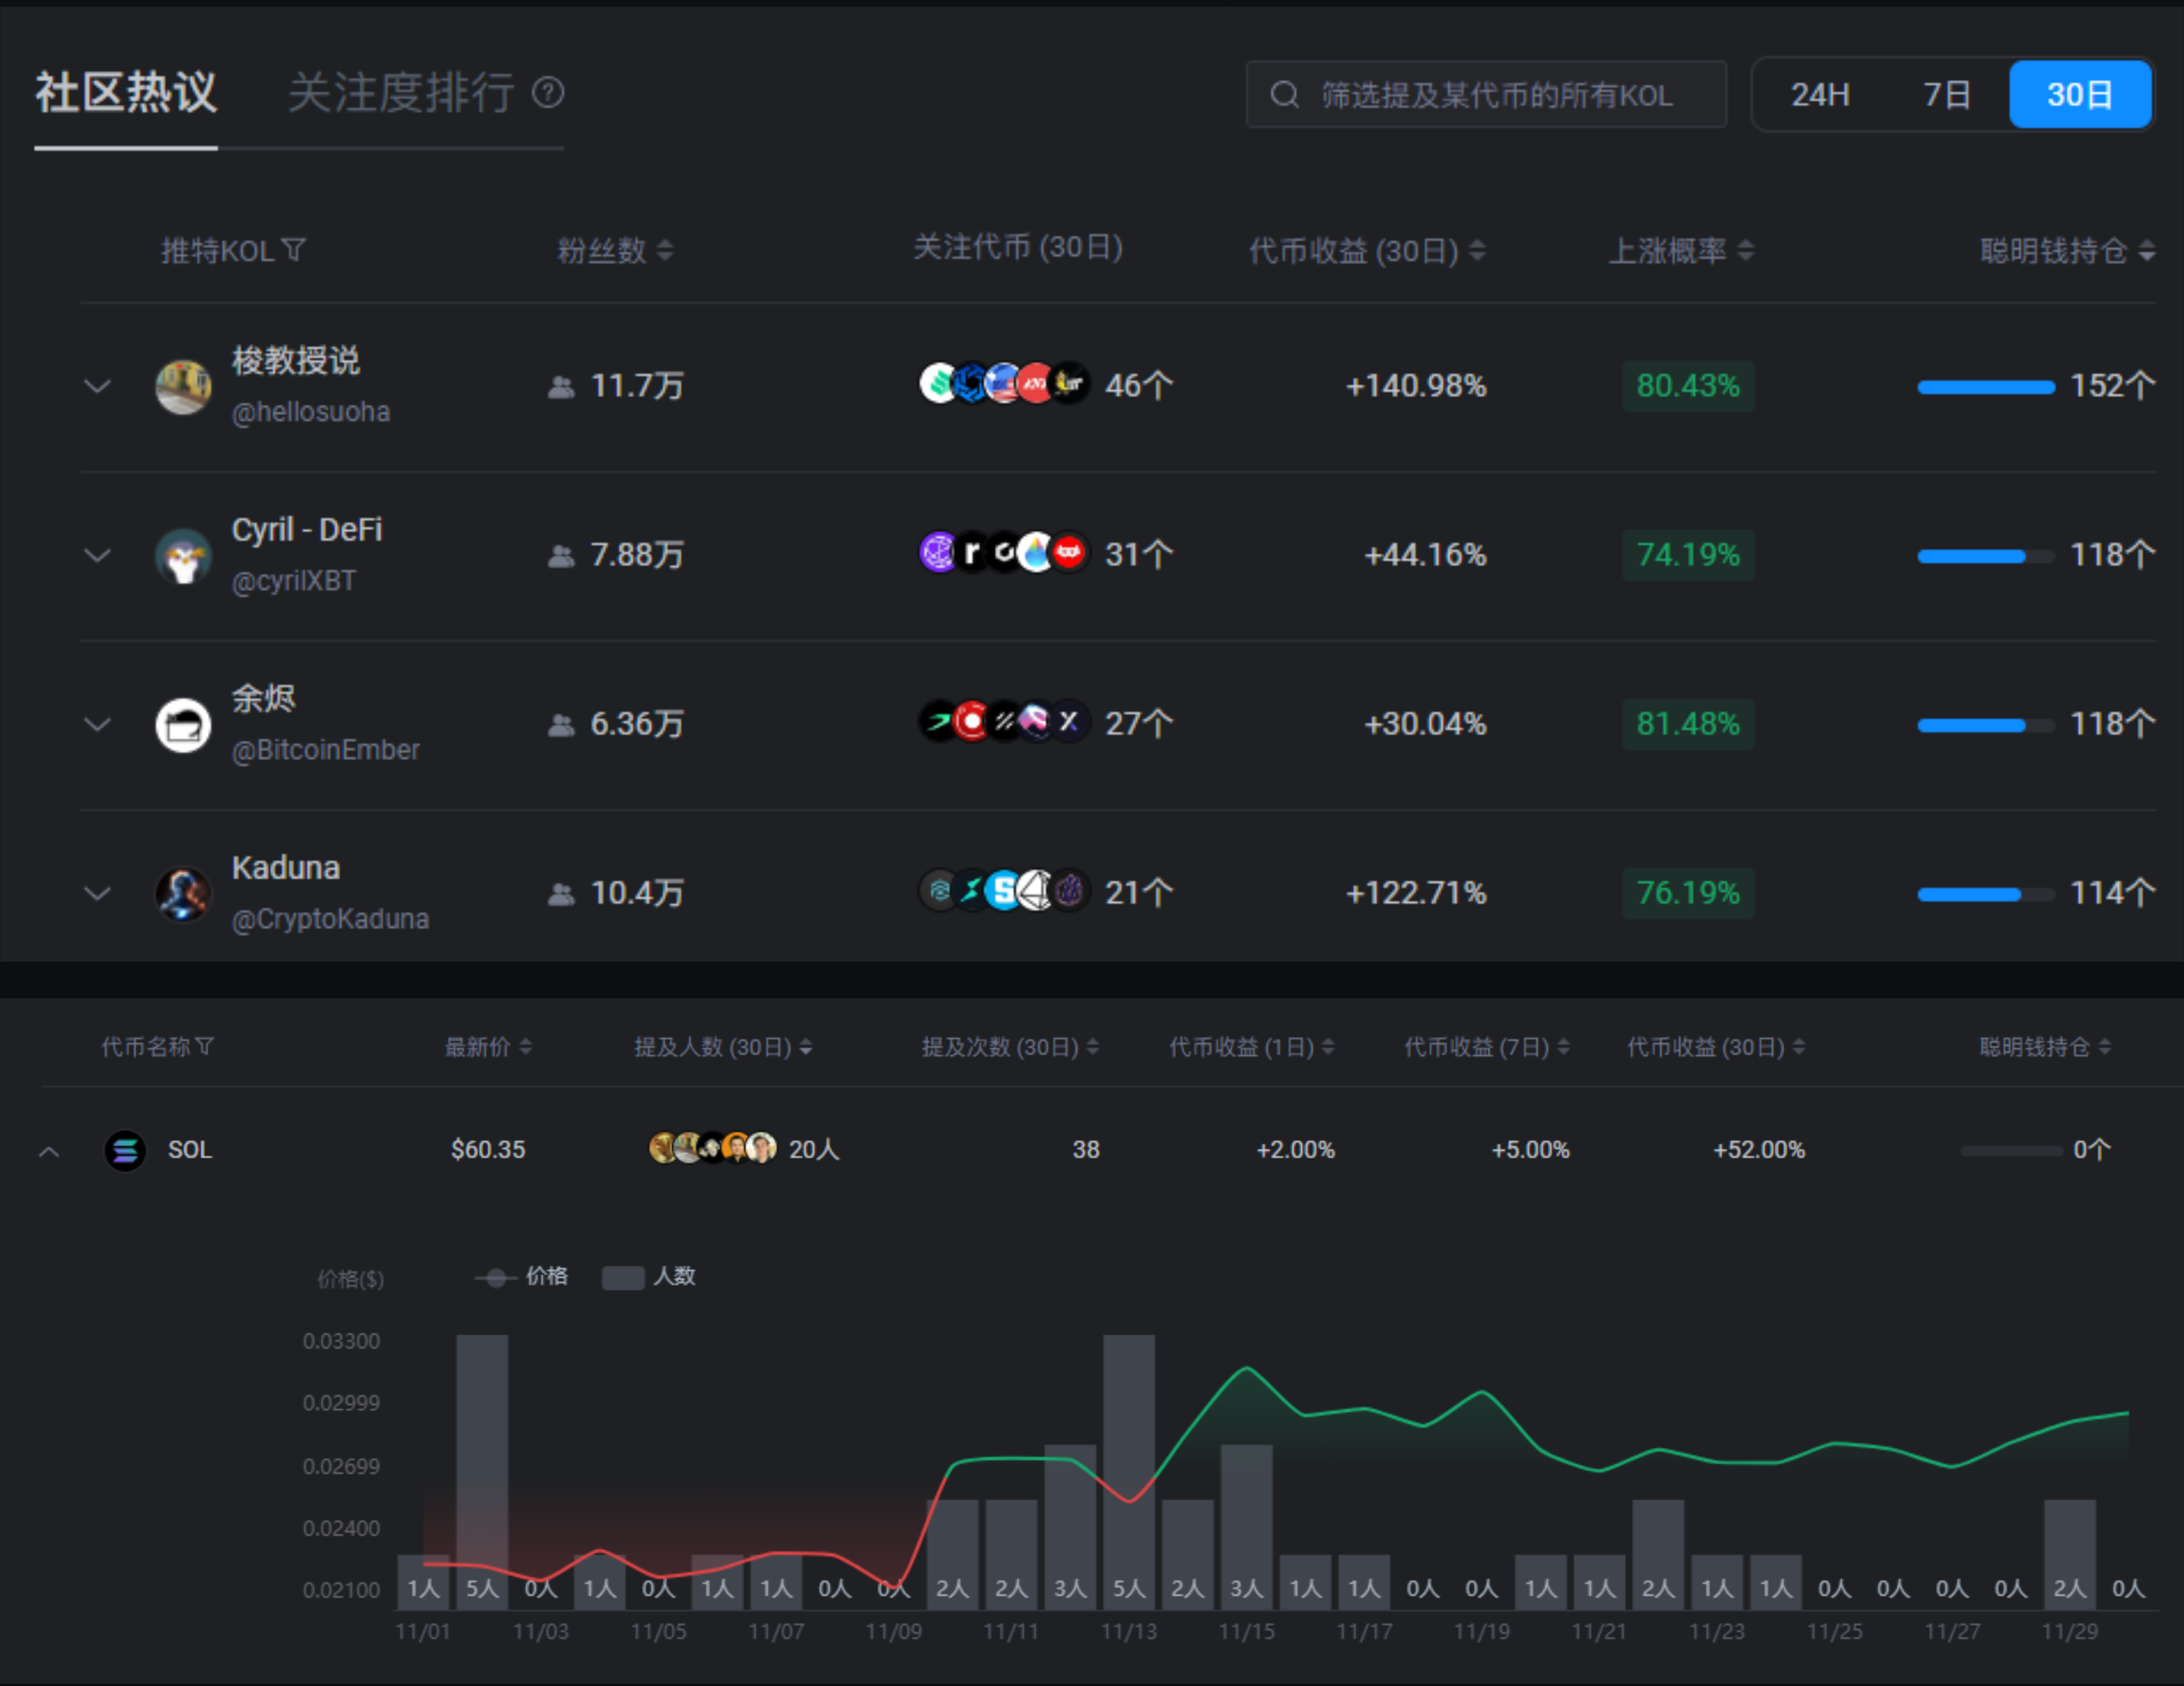Select the 7日 time range
This screenshot has width=2184, height=1686.
point(1946,95)
